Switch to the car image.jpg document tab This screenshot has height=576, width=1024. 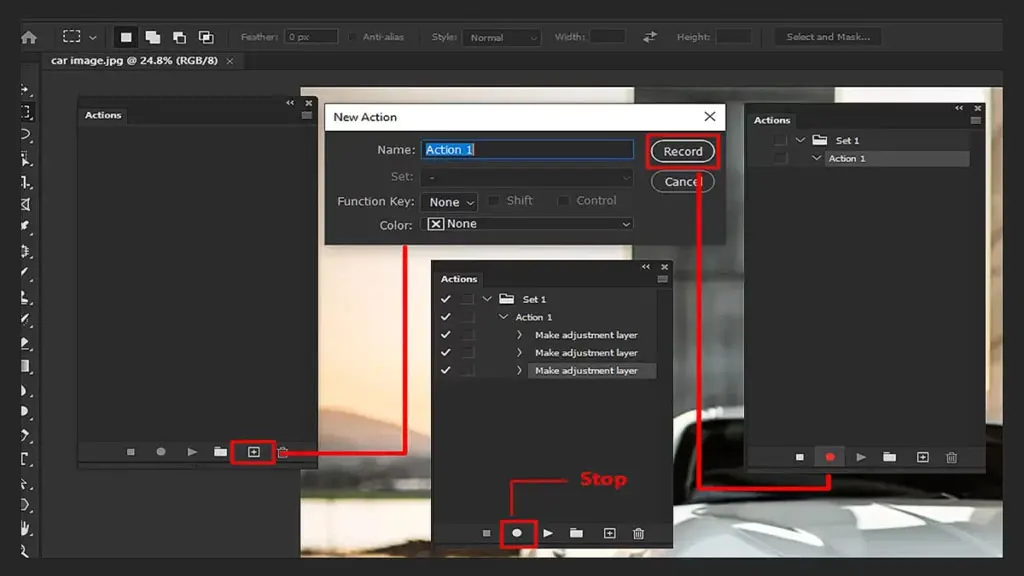point(135,61)
